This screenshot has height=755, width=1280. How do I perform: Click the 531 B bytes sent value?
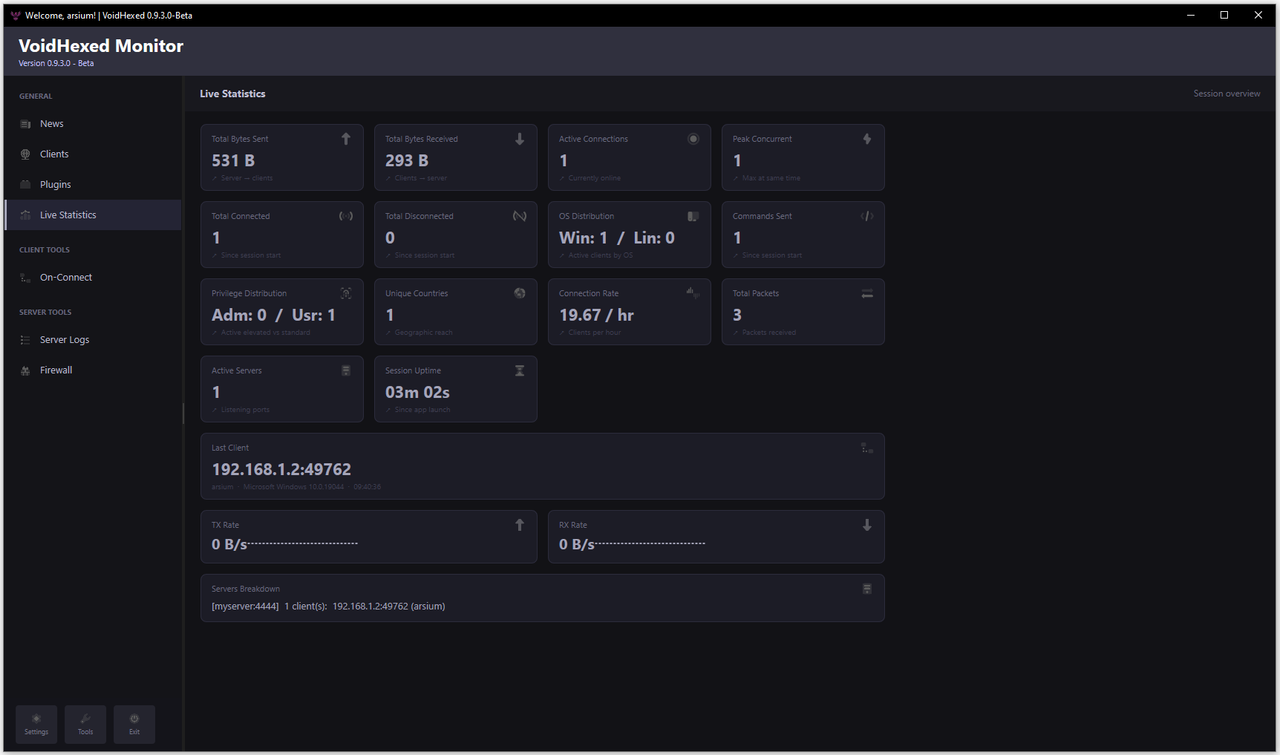[x=233, y=160]
